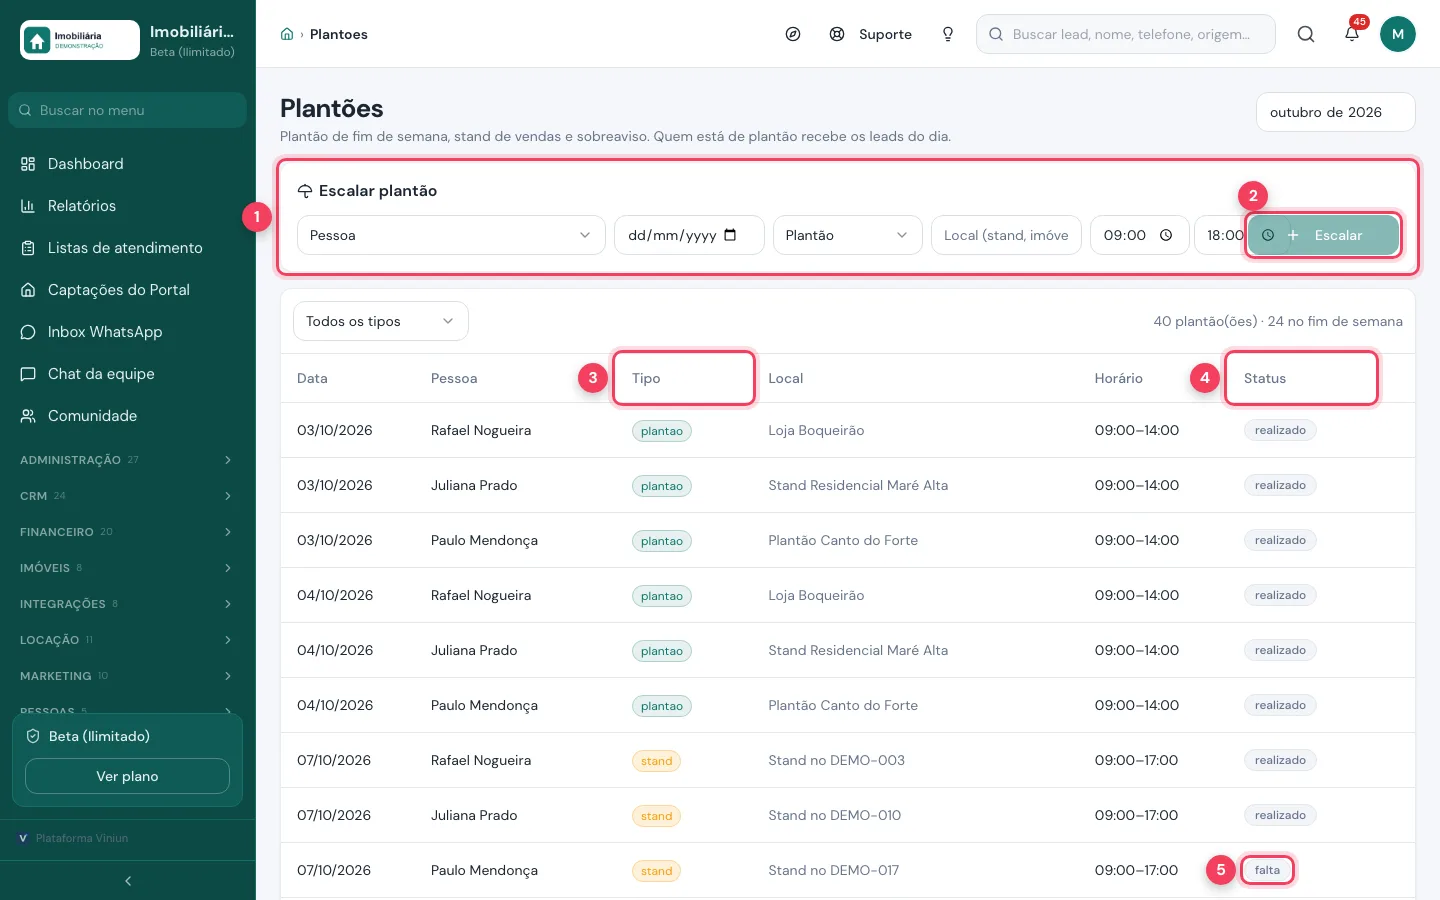Click the Escalar button
The image size is (1440, 900).
pos(1323,235)
